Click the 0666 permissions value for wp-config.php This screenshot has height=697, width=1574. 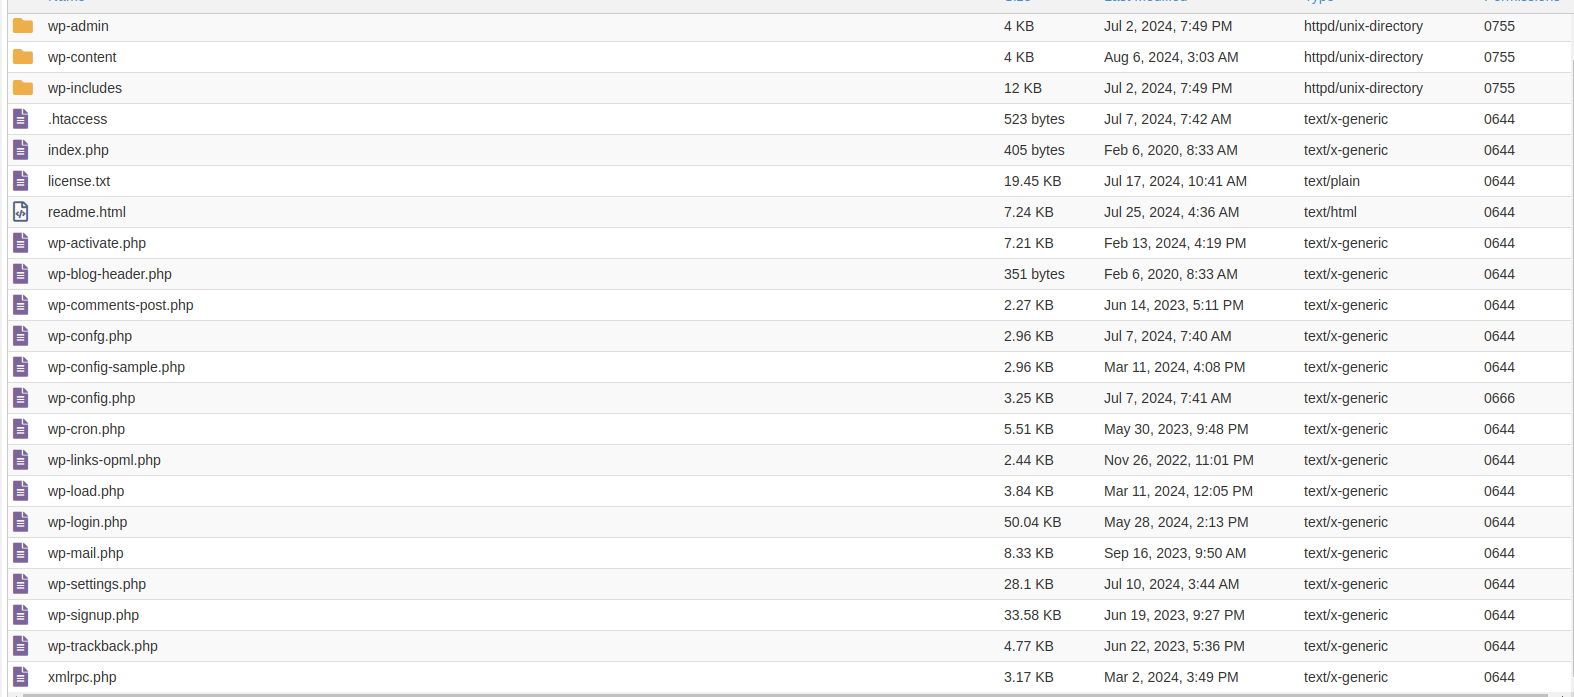[1499, 398]
